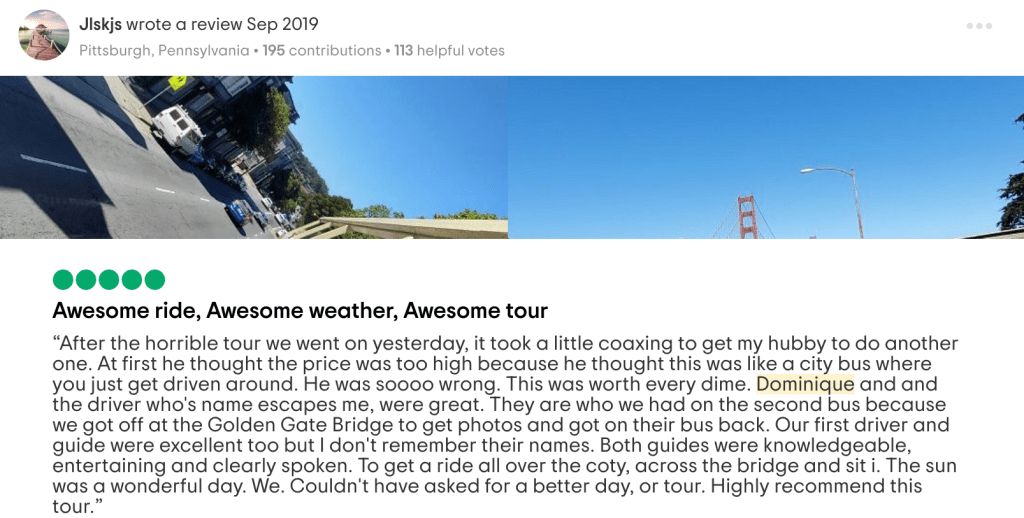Select the middle green rating bubble
The width and height of the screenshot is (1024, 518).
pos(109,280)
